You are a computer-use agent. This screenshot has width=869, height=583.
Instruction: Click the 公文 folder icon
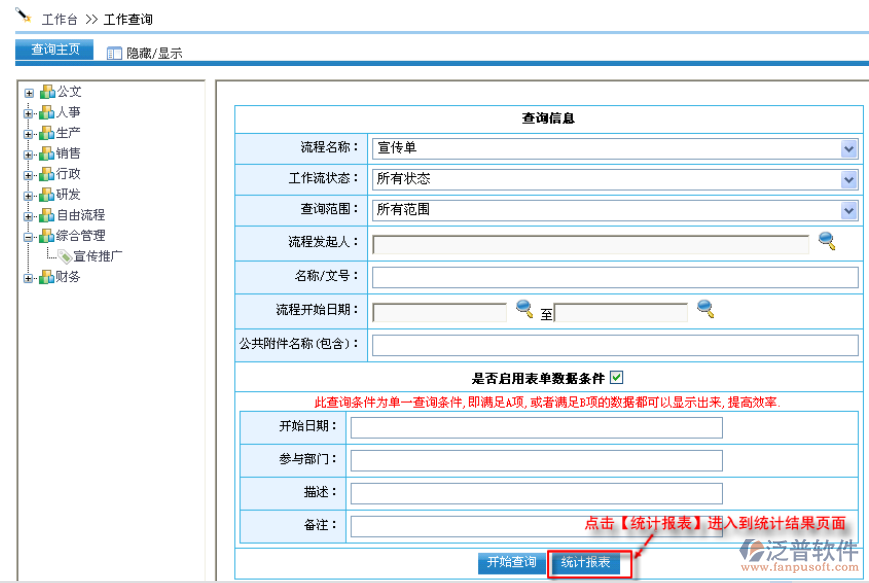click(x=47, y=92)
